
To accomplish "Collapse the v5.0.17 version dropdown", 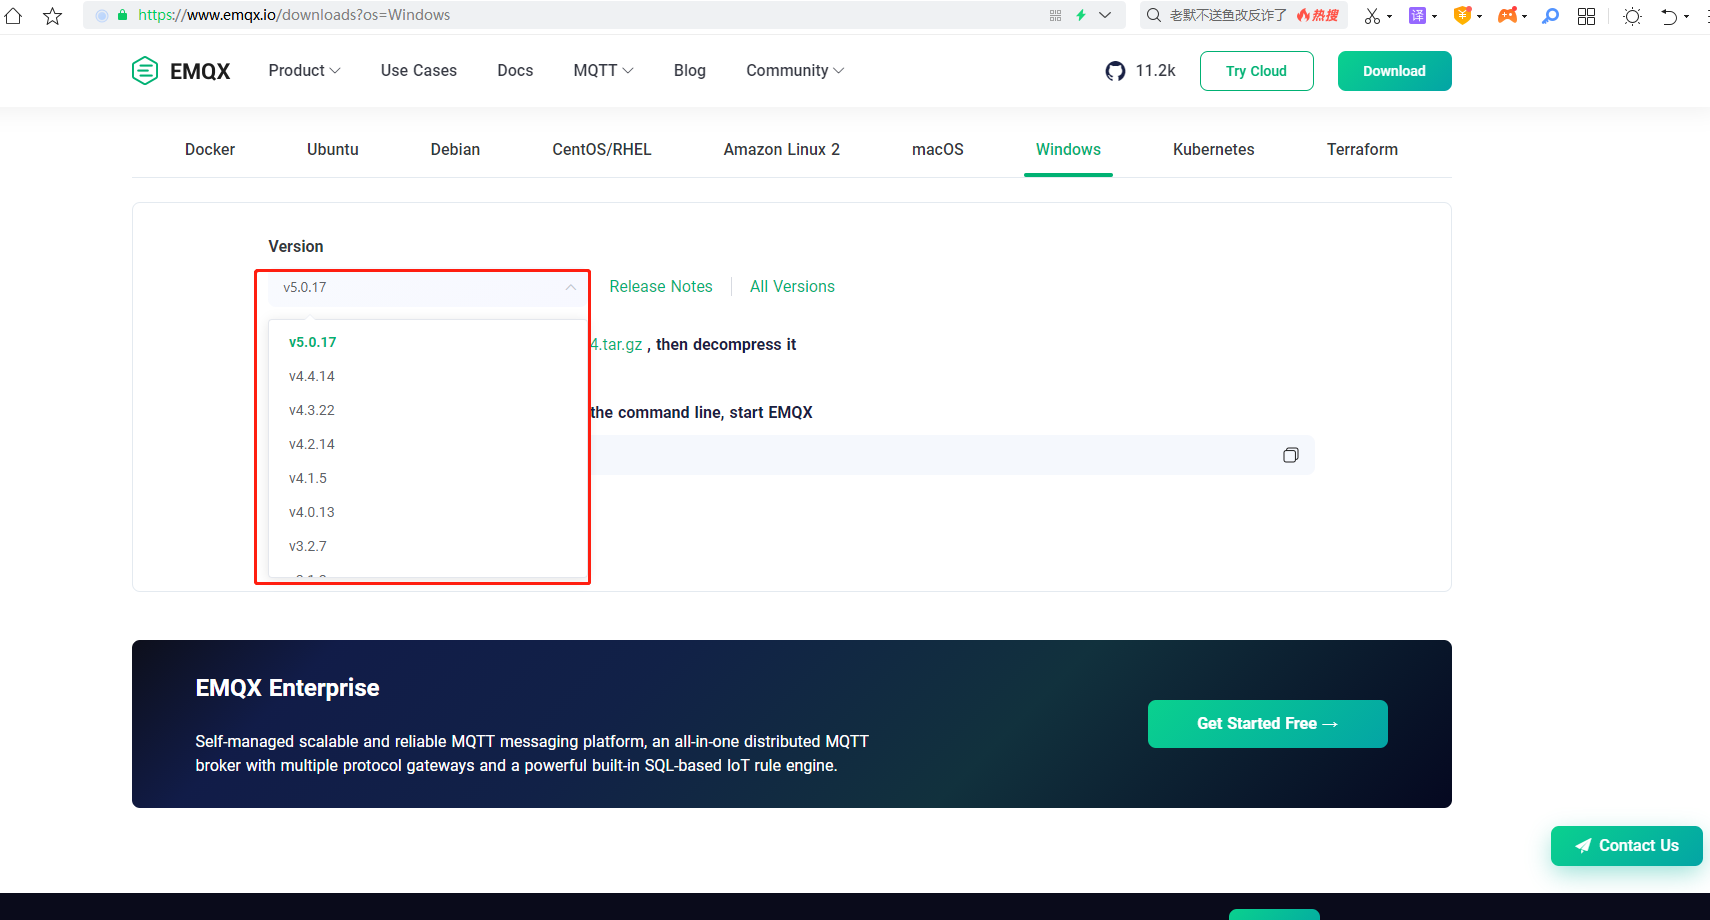I will coord(429,287).
